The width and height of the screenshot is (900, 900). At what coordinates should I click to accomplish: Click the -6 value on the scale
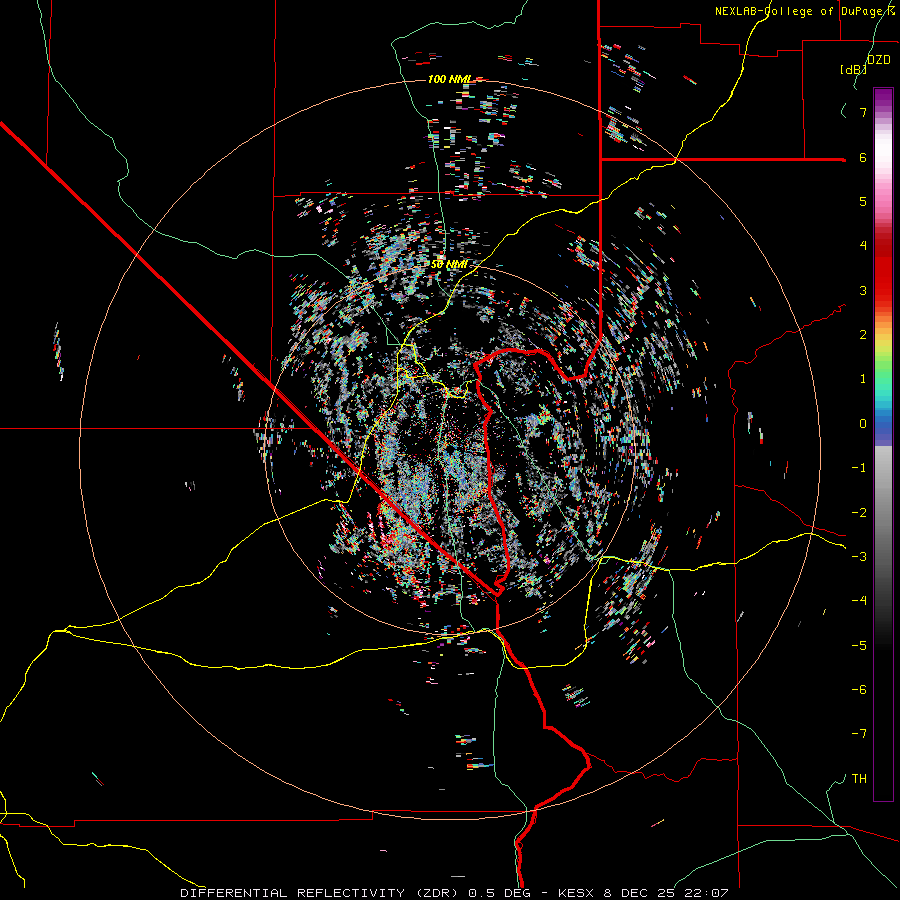tap(859, 690)
